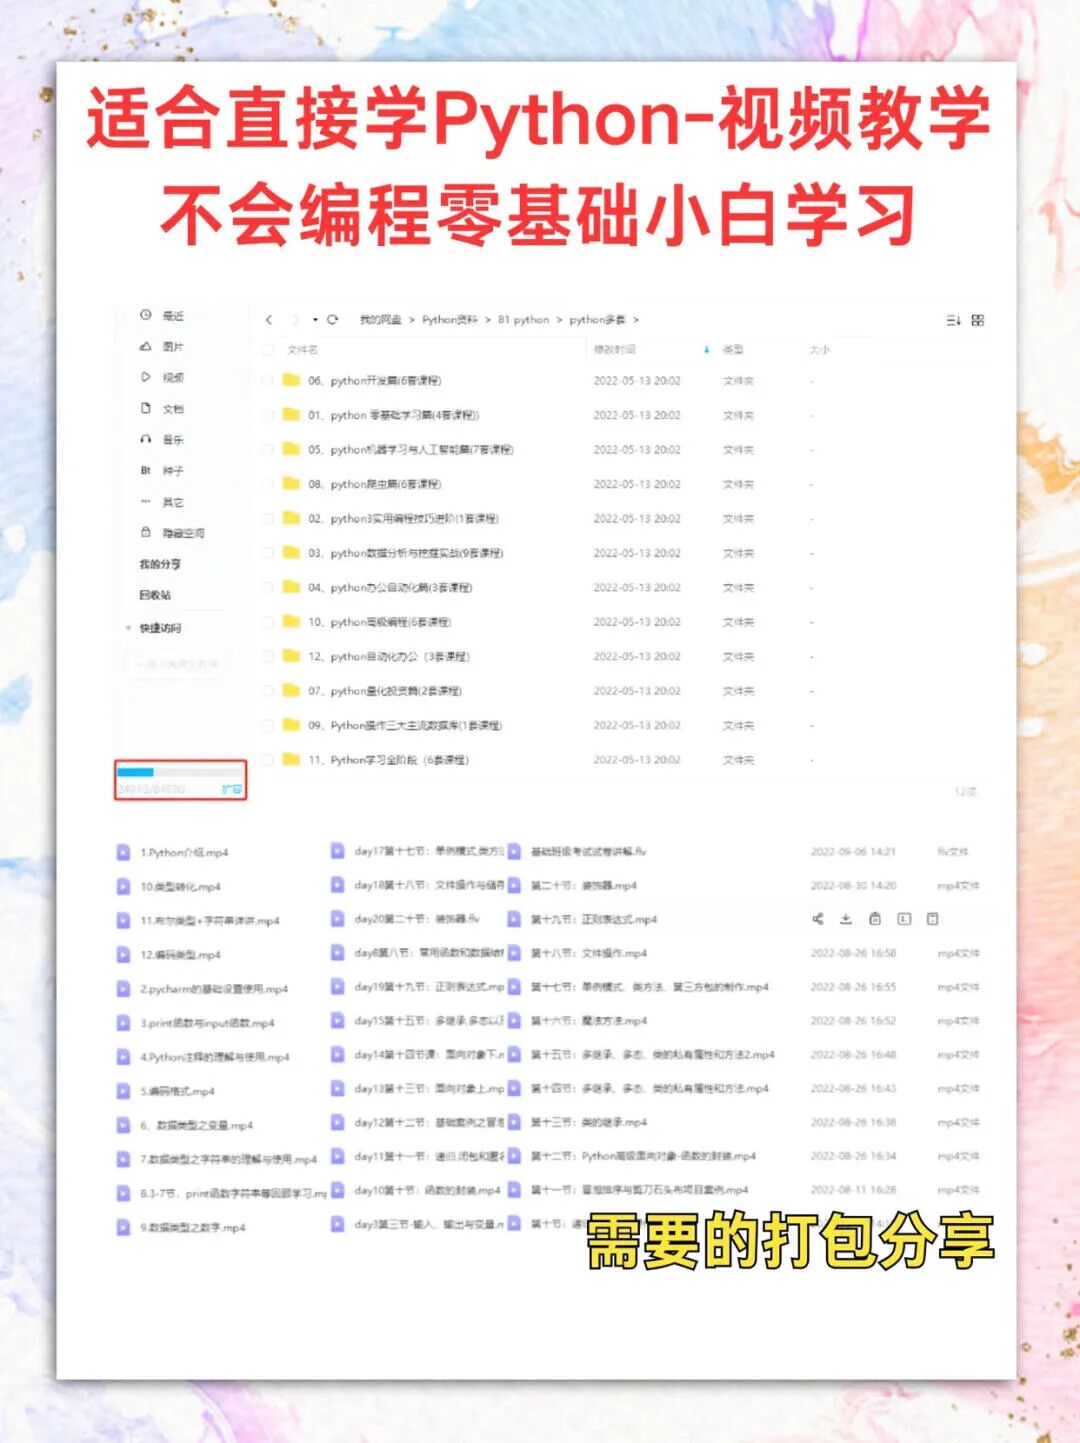Click the video file icon of 10.类型转化.mp4
This screenshot has width=1080, height=1443.
(123, 886)
